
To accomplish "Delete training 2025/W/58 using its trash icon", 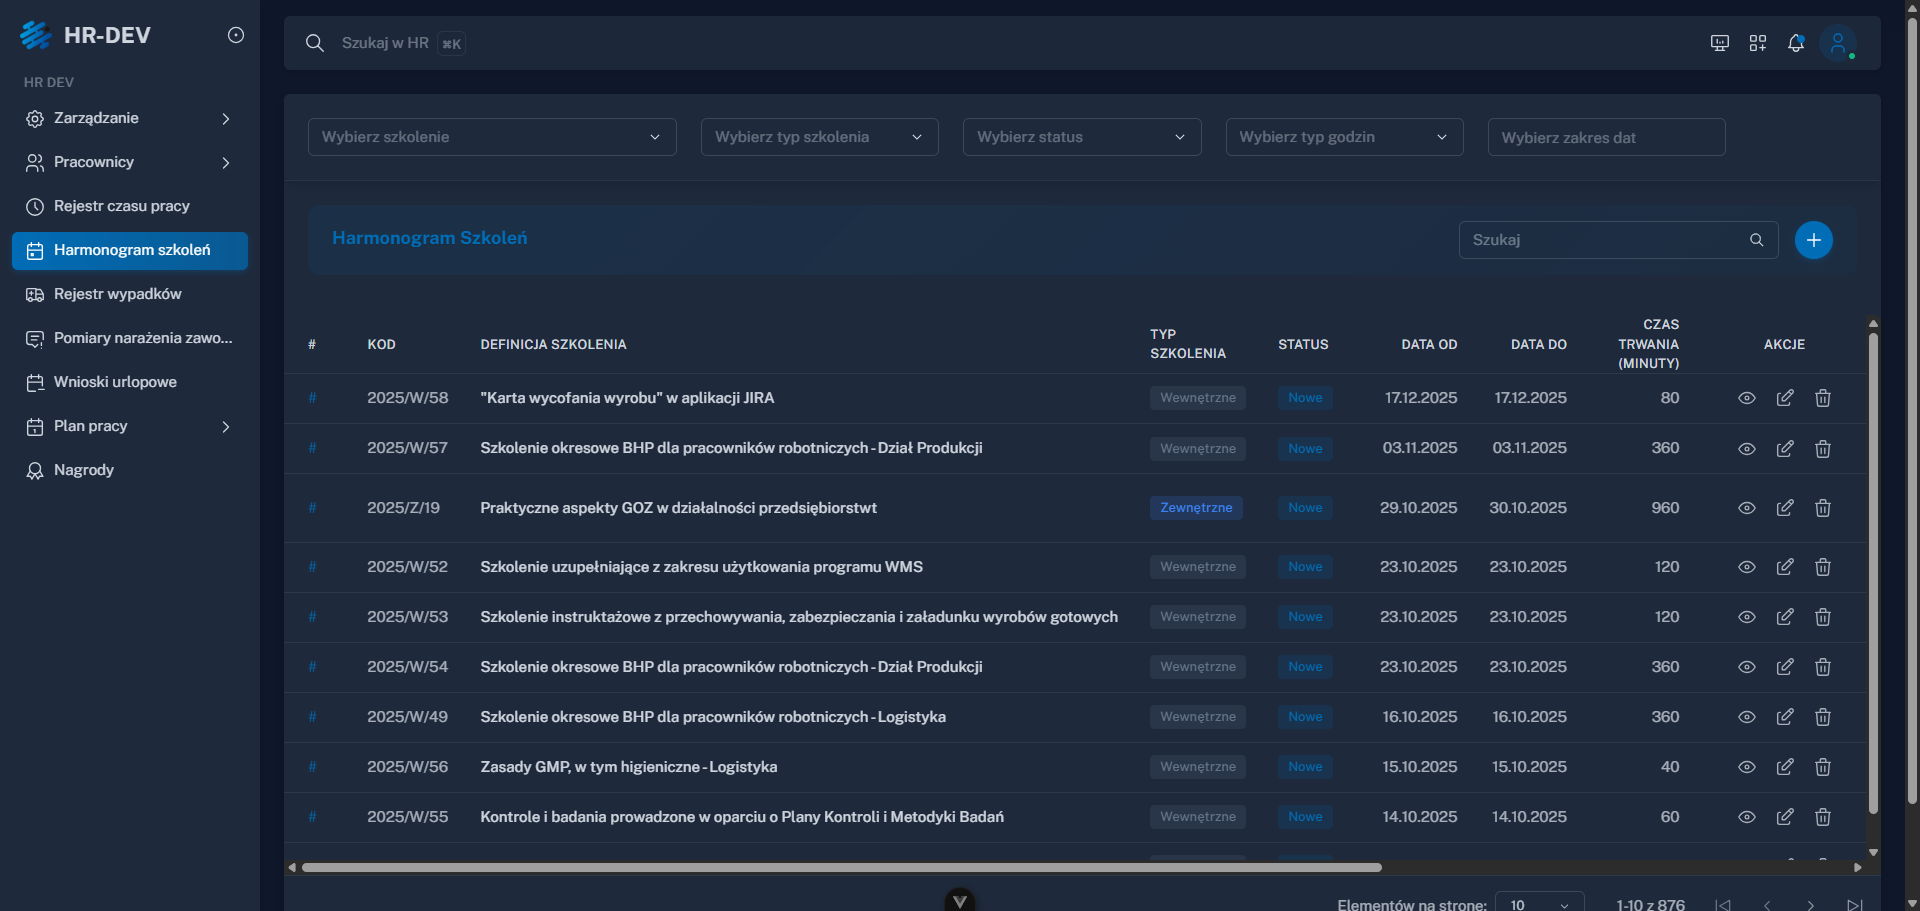I will point(1822,398).
